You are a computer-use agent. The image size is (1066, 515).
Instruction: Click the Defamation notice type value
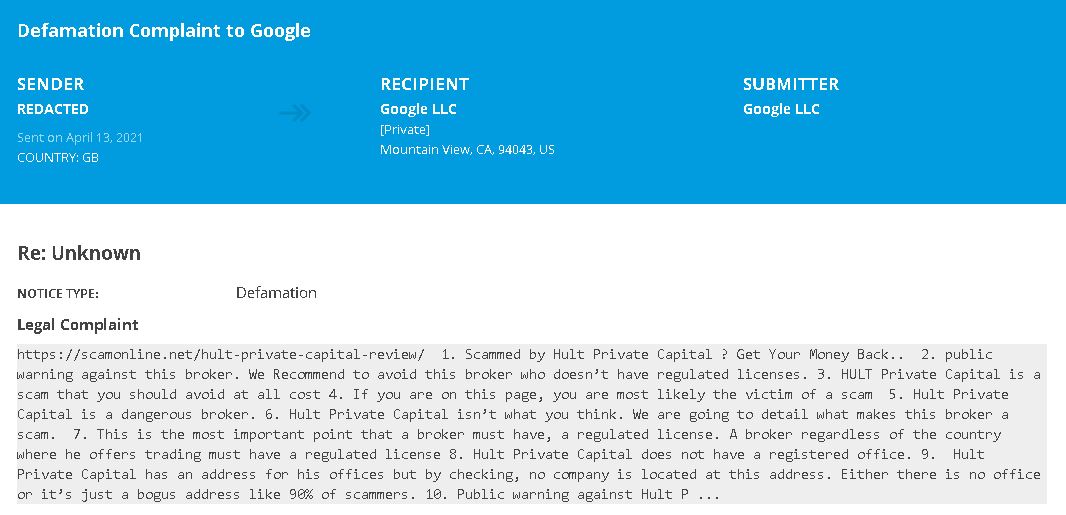pos(276,293)
